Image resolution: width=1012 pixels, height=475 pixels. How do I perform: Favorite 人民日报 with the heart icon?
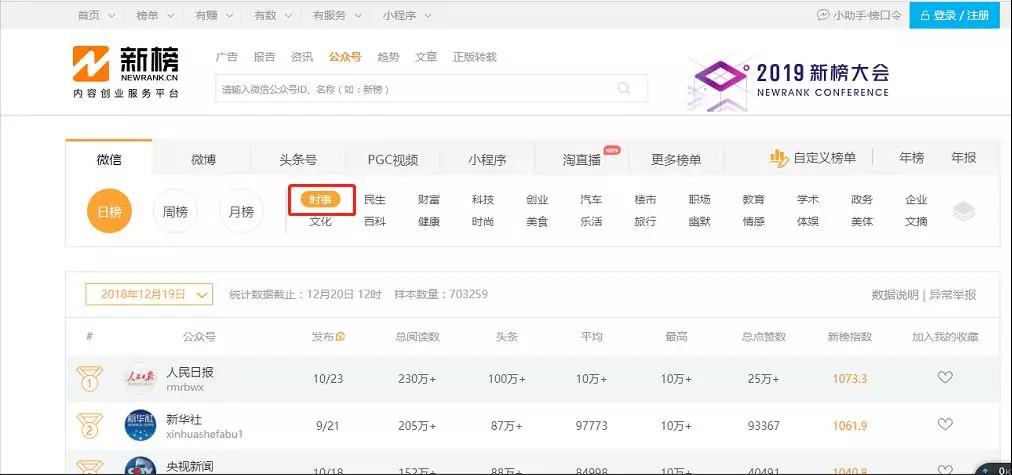tap(945, 378)
